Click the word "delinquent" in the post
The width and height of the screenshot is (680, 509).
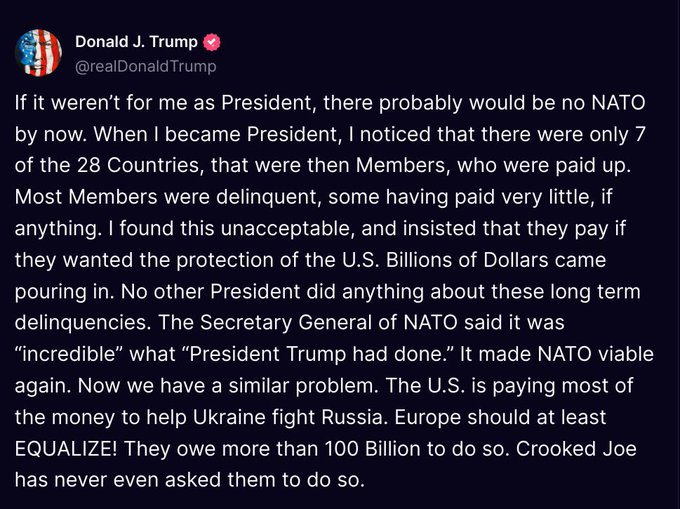click(x=268, y=197)
